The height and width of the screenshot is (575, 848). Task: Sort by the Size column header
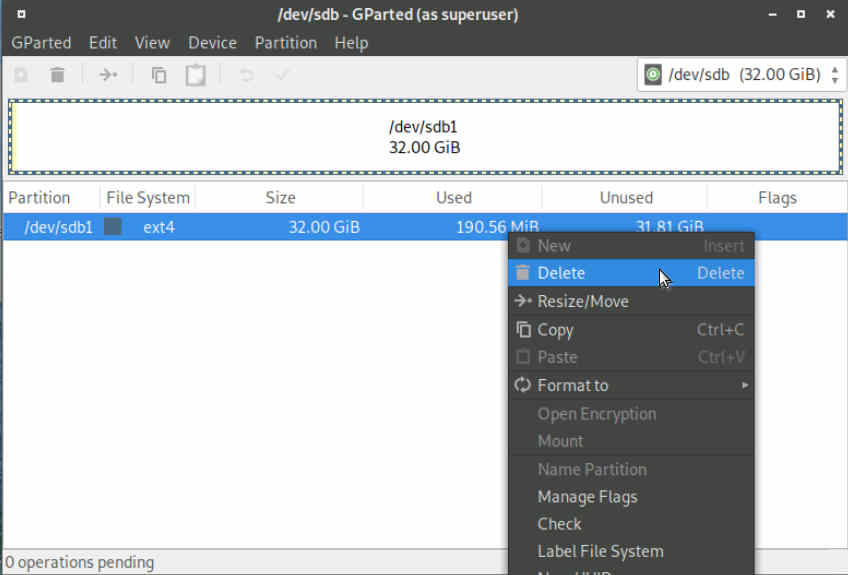280,197
